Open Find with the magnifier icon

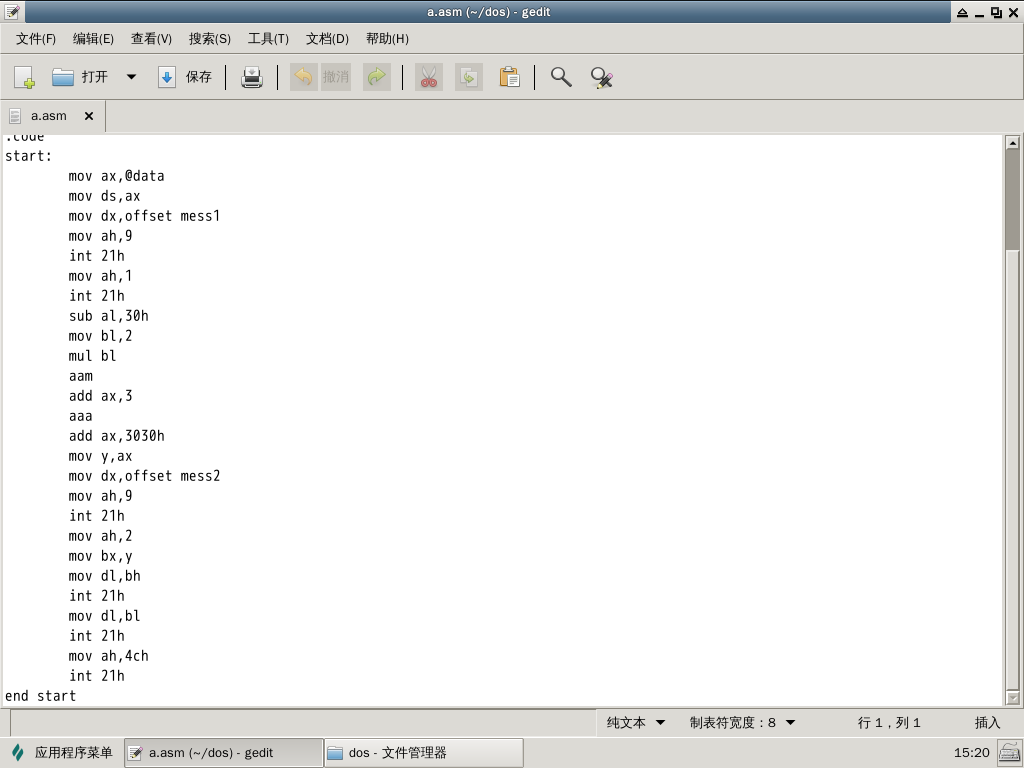[x=561, y=77]
